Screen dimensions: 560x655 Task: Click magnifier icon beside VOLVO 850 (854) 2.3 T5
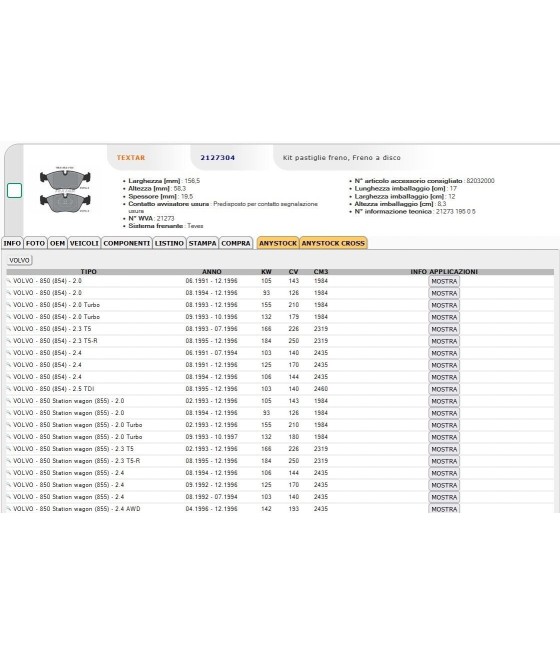8,329
